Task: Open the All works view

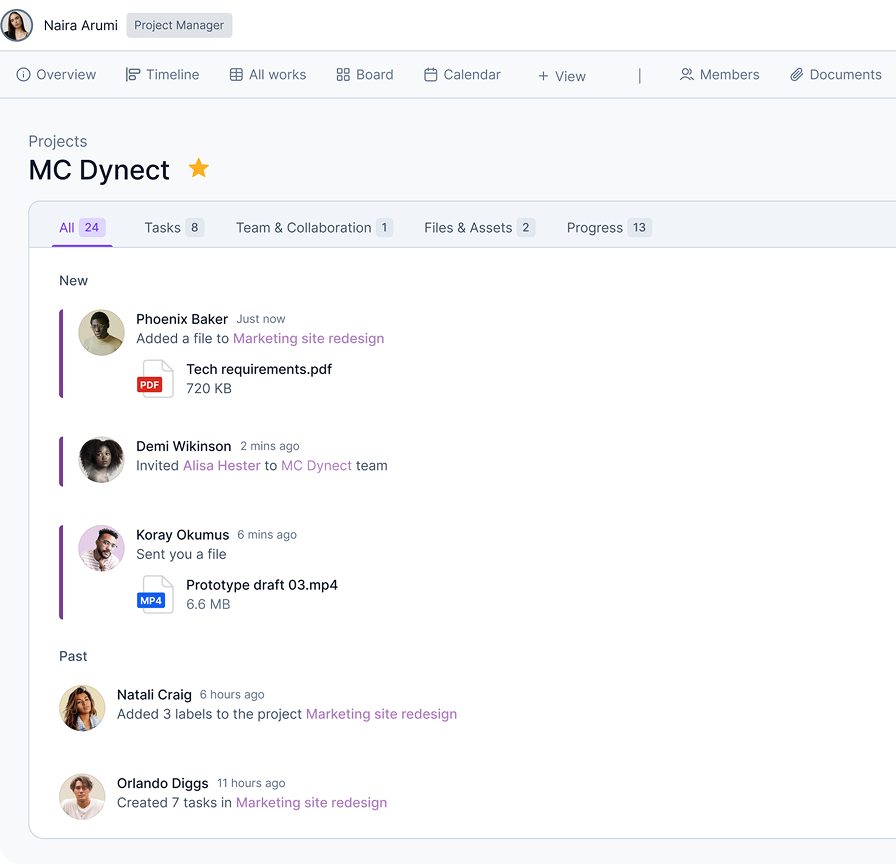Action: click(x=268, y=75)
